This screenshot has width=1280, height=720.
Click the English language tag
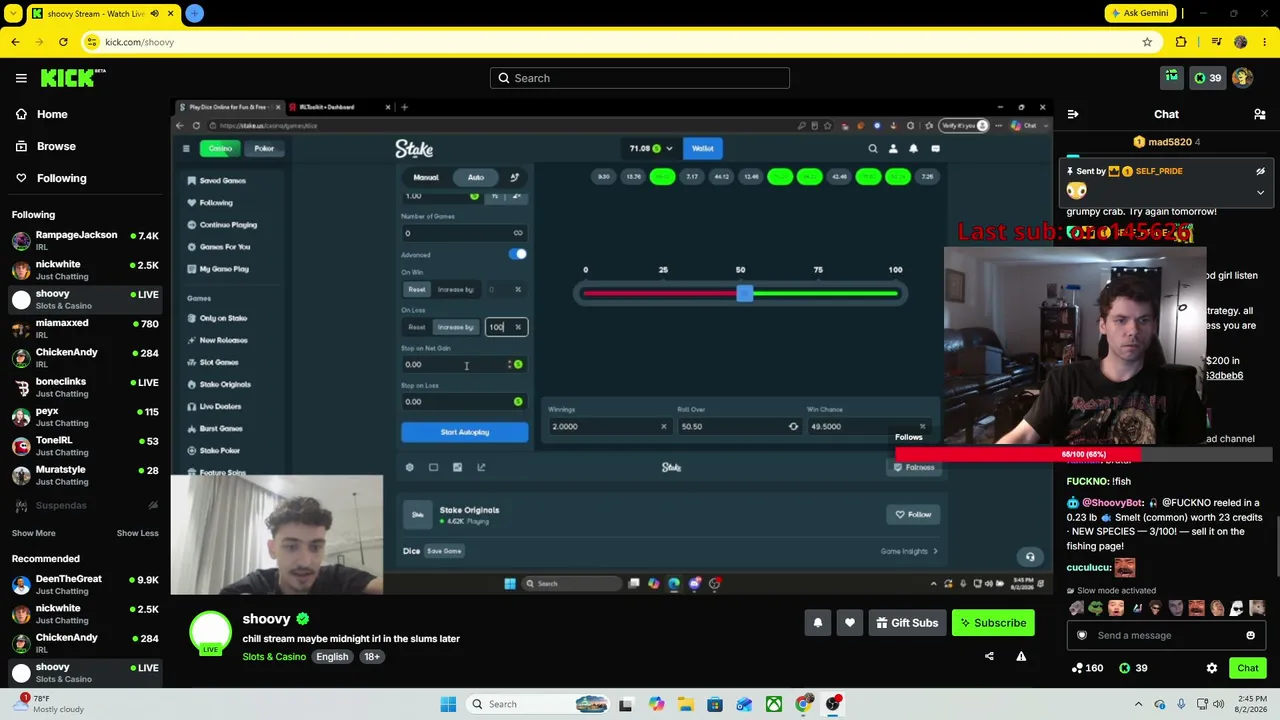coord(332,657)
